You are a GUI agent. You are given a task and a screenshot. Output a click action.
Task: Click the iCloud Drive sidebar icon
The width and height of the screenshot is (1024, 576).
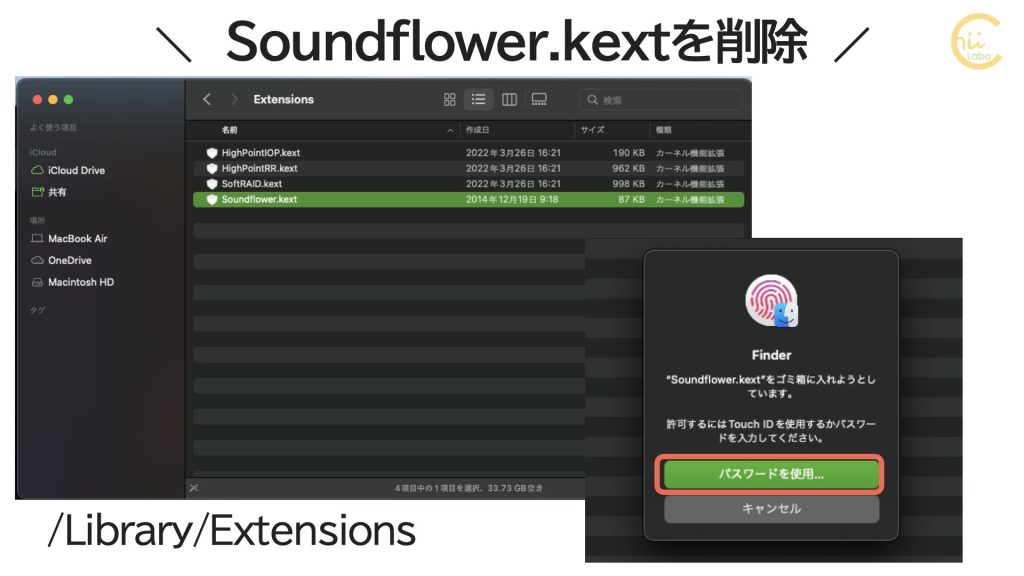point(36,170)
